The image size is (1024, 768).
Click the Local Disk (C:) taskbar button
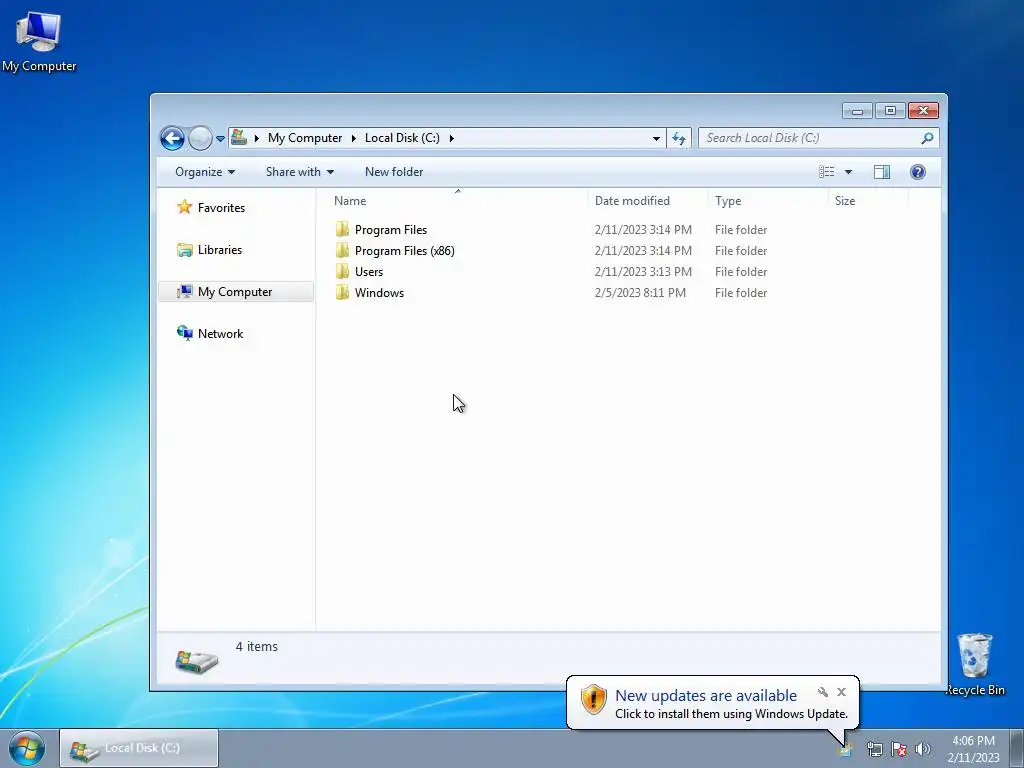click(139, 748)
